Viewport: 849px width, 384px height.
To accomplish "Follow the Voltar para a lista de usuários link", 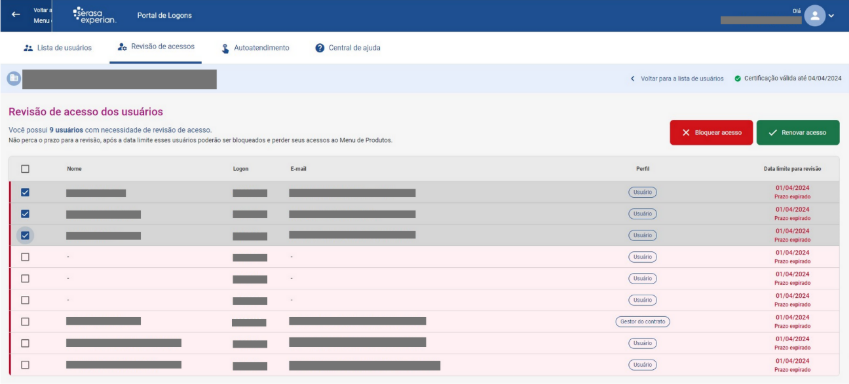I will 677,79.
